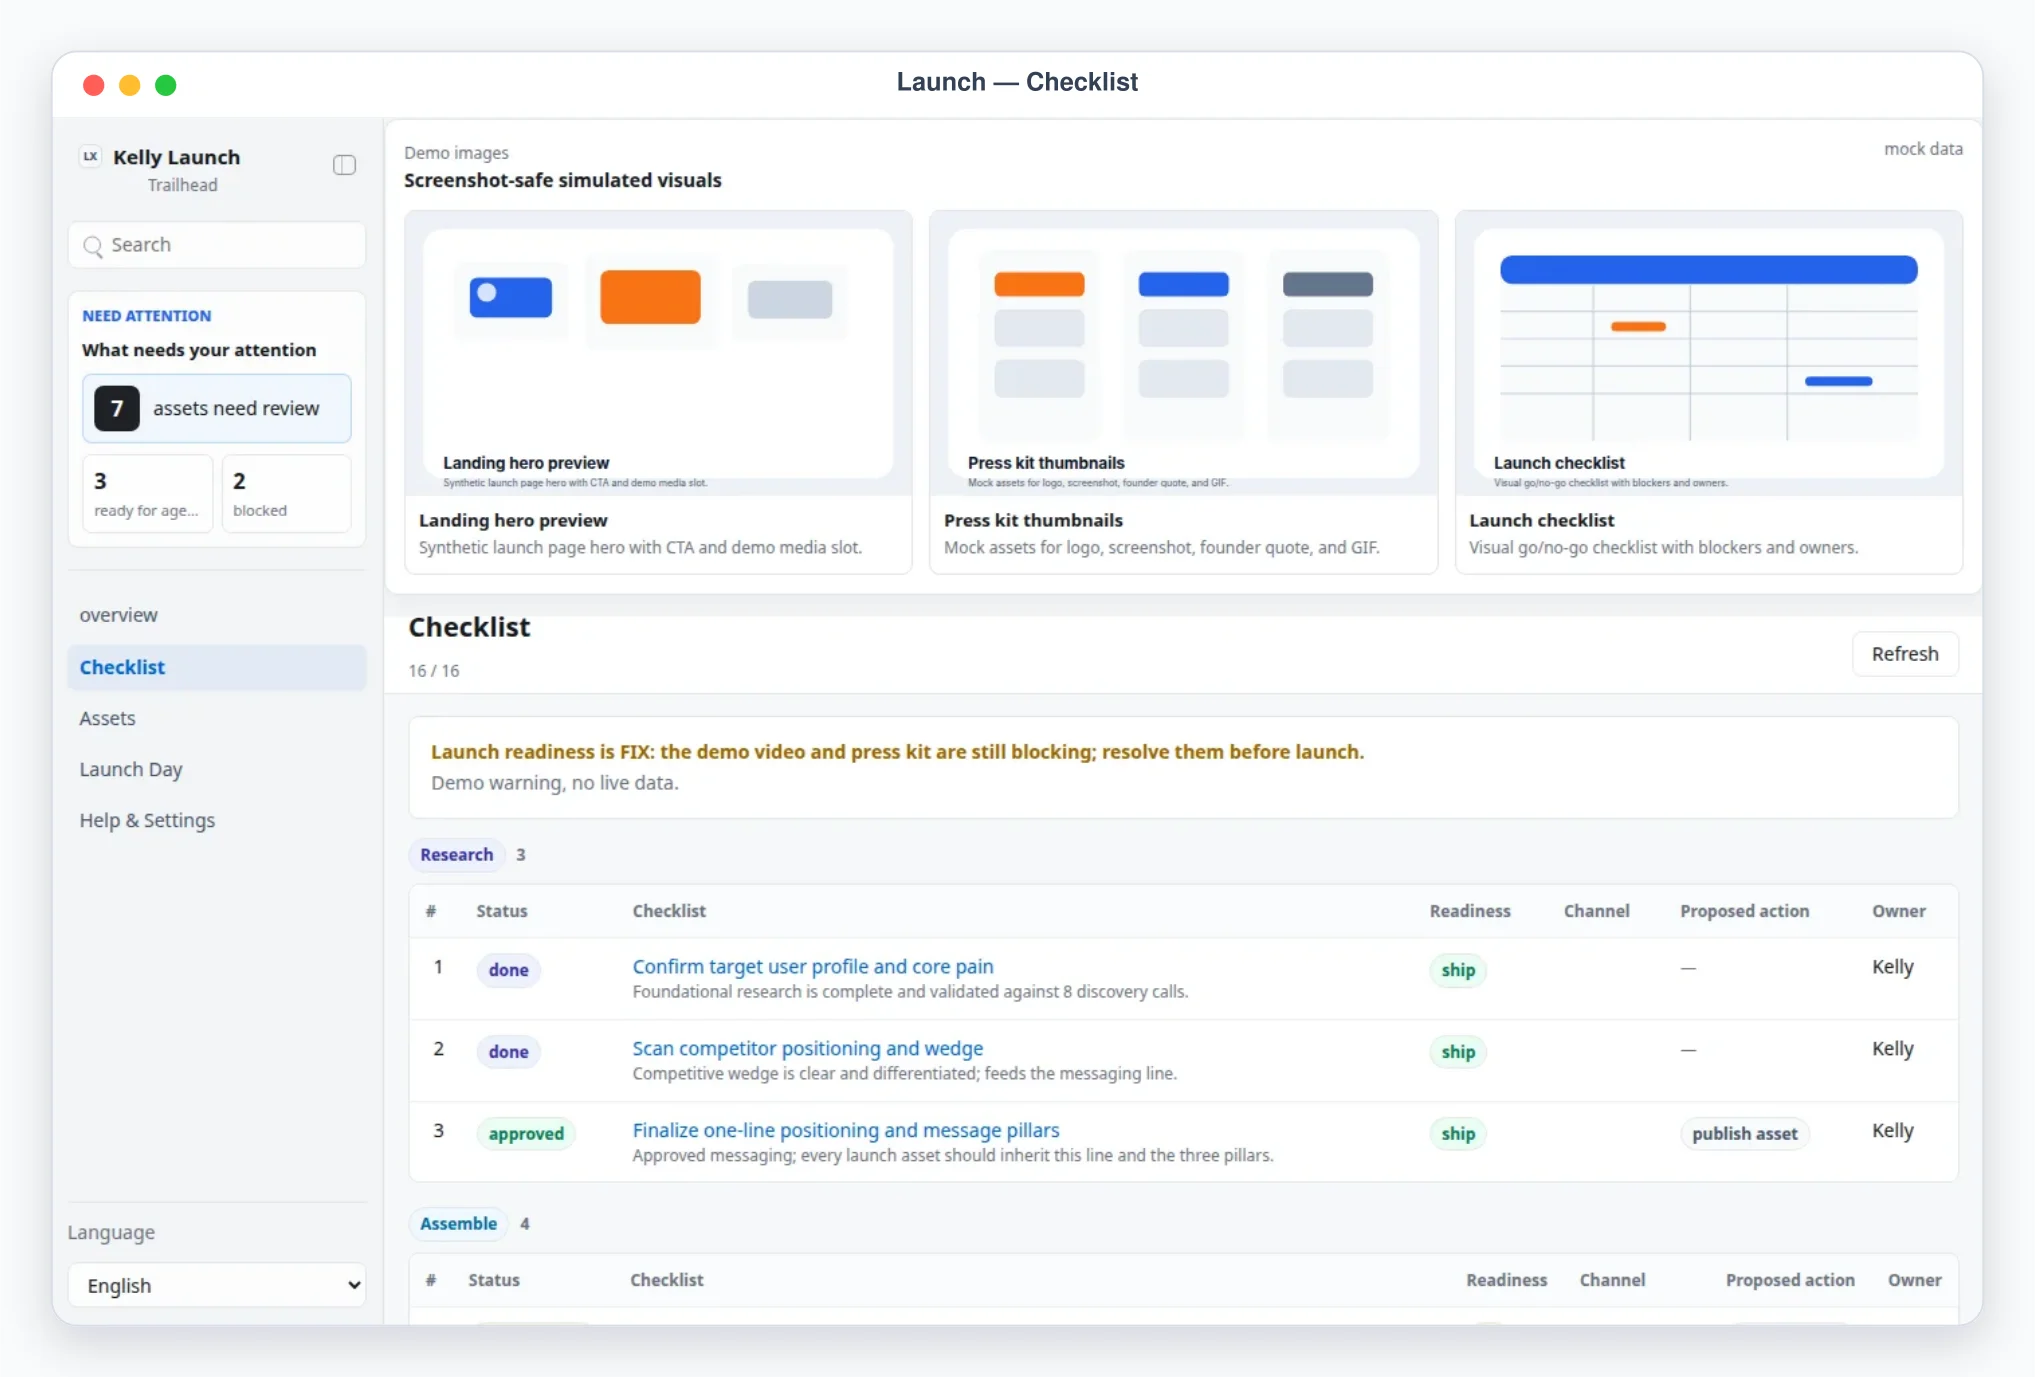Click the Refresh button
2035x1377 pixels.
[1905, 654]
